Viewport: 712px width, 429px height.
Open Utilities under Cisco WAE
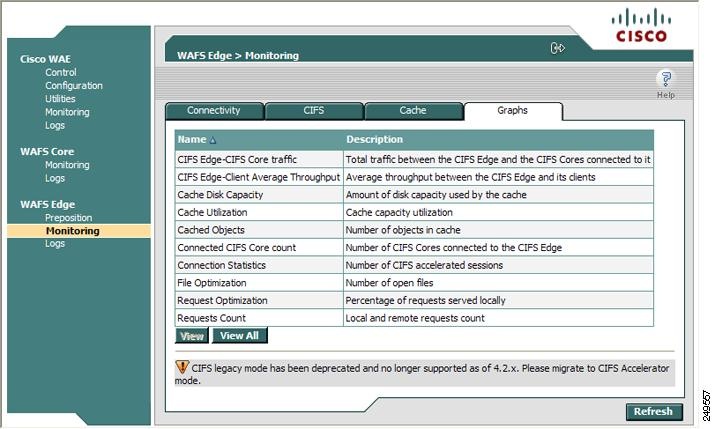60,99
